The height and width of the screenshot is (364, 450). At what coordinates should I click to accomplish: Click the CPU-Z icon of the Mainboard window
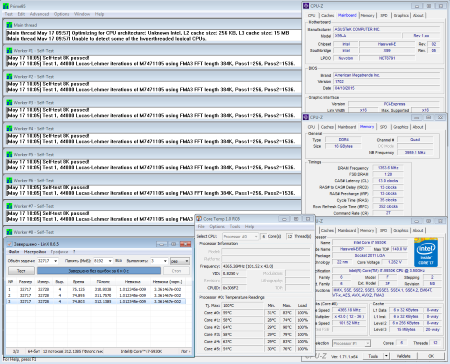coord(306,6)
